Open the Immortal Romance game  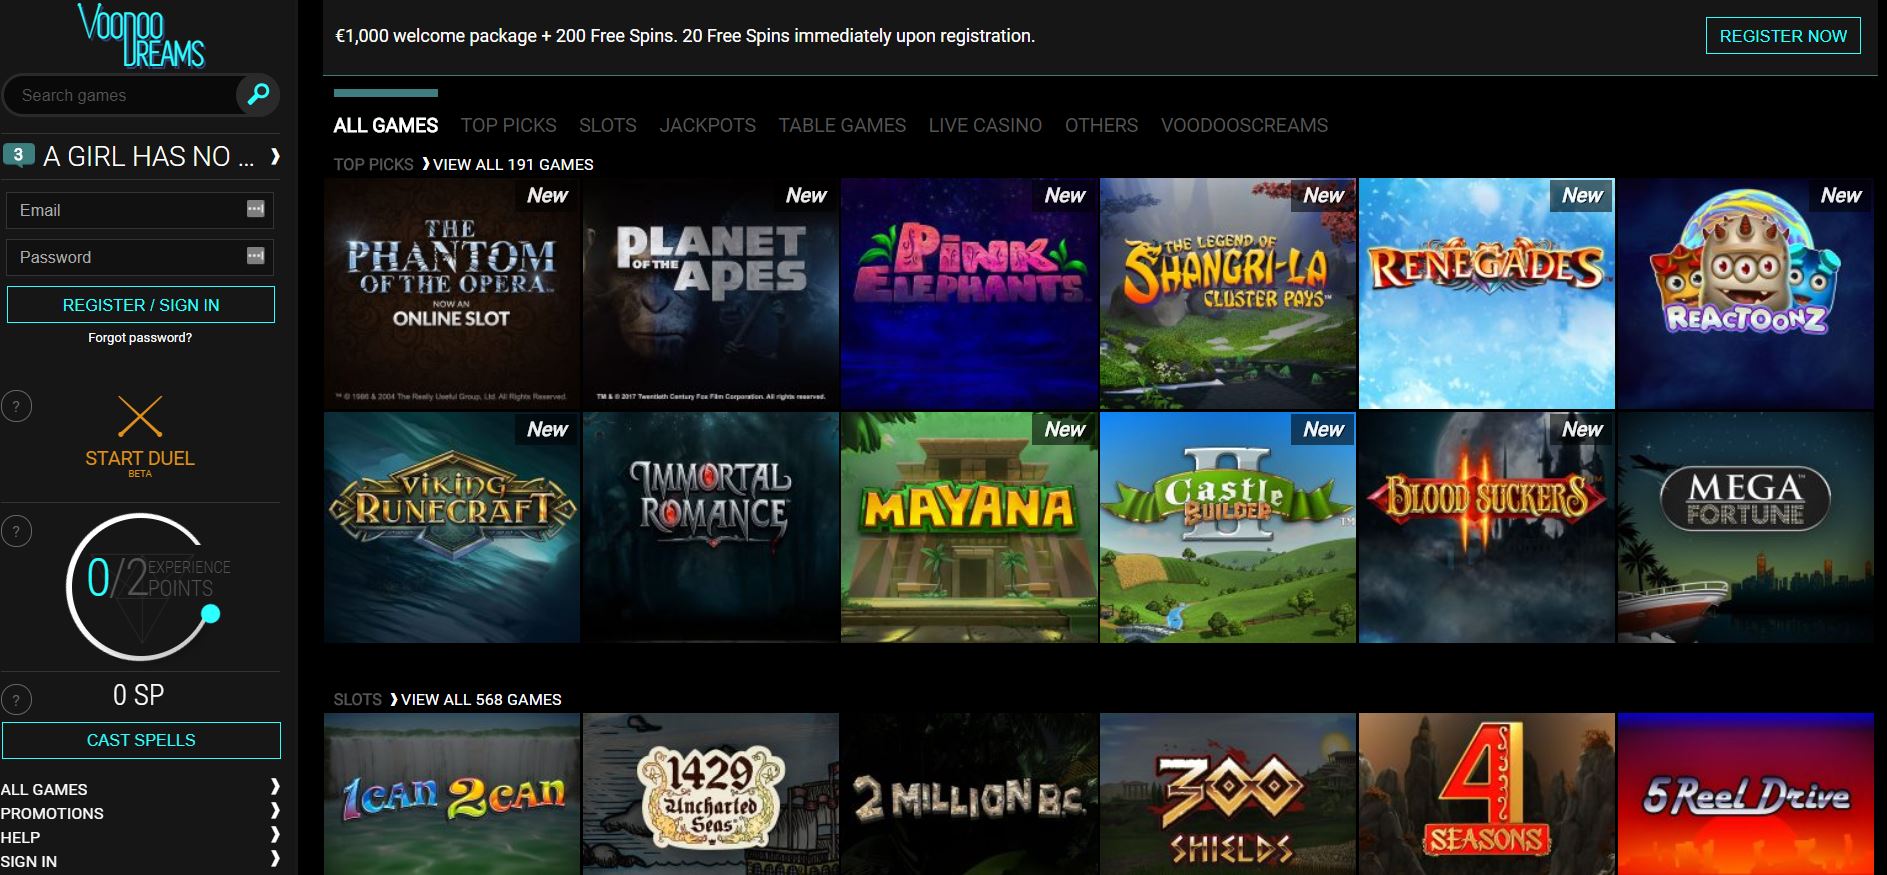711,527
